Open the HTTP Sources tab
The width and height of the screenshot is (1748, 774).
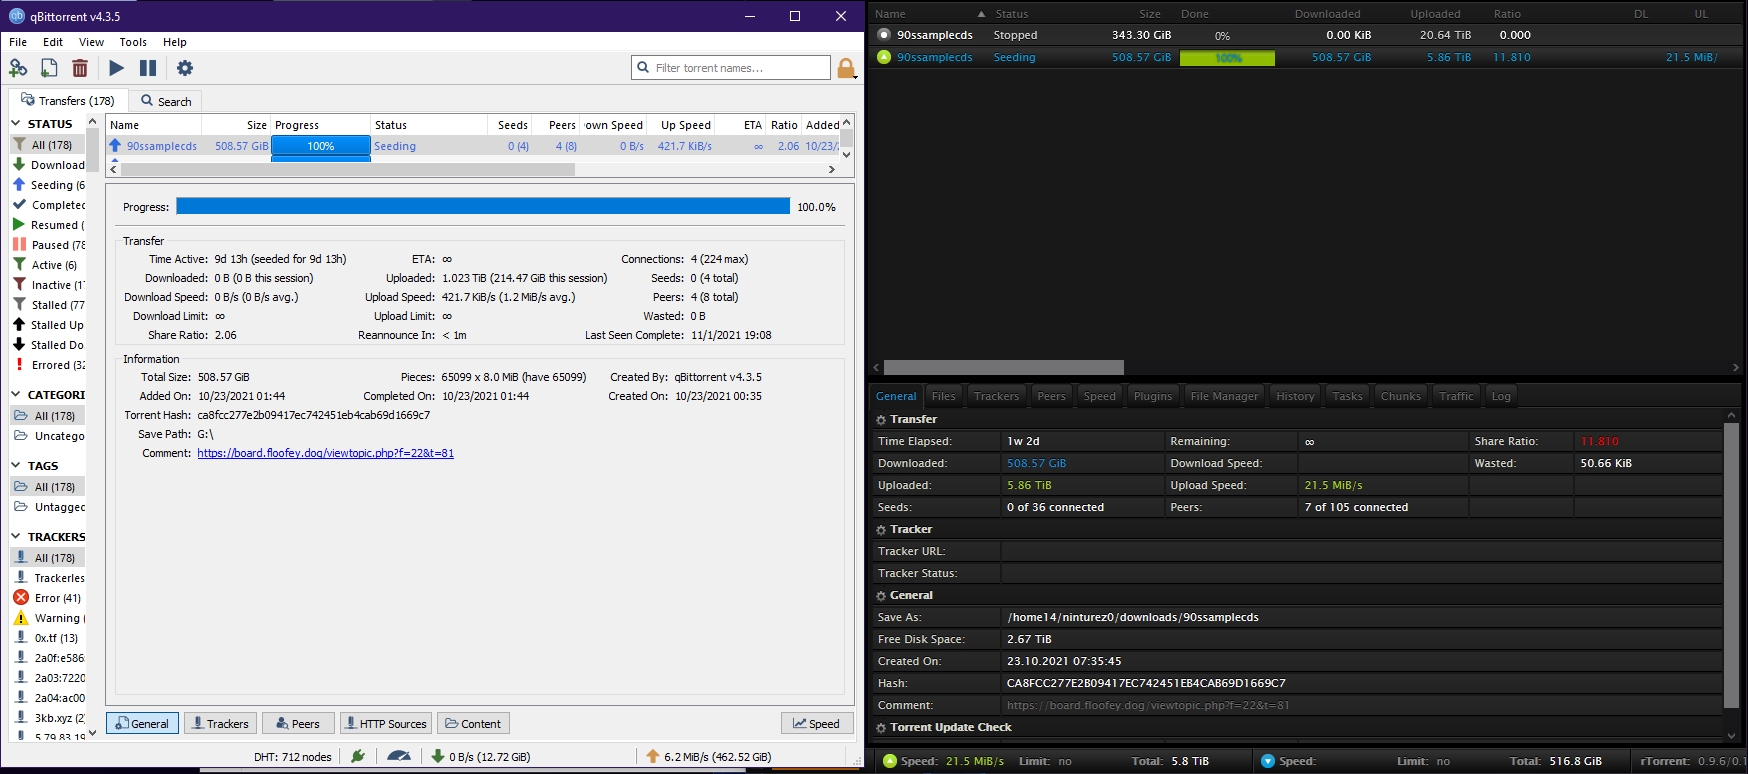(385, 723)
